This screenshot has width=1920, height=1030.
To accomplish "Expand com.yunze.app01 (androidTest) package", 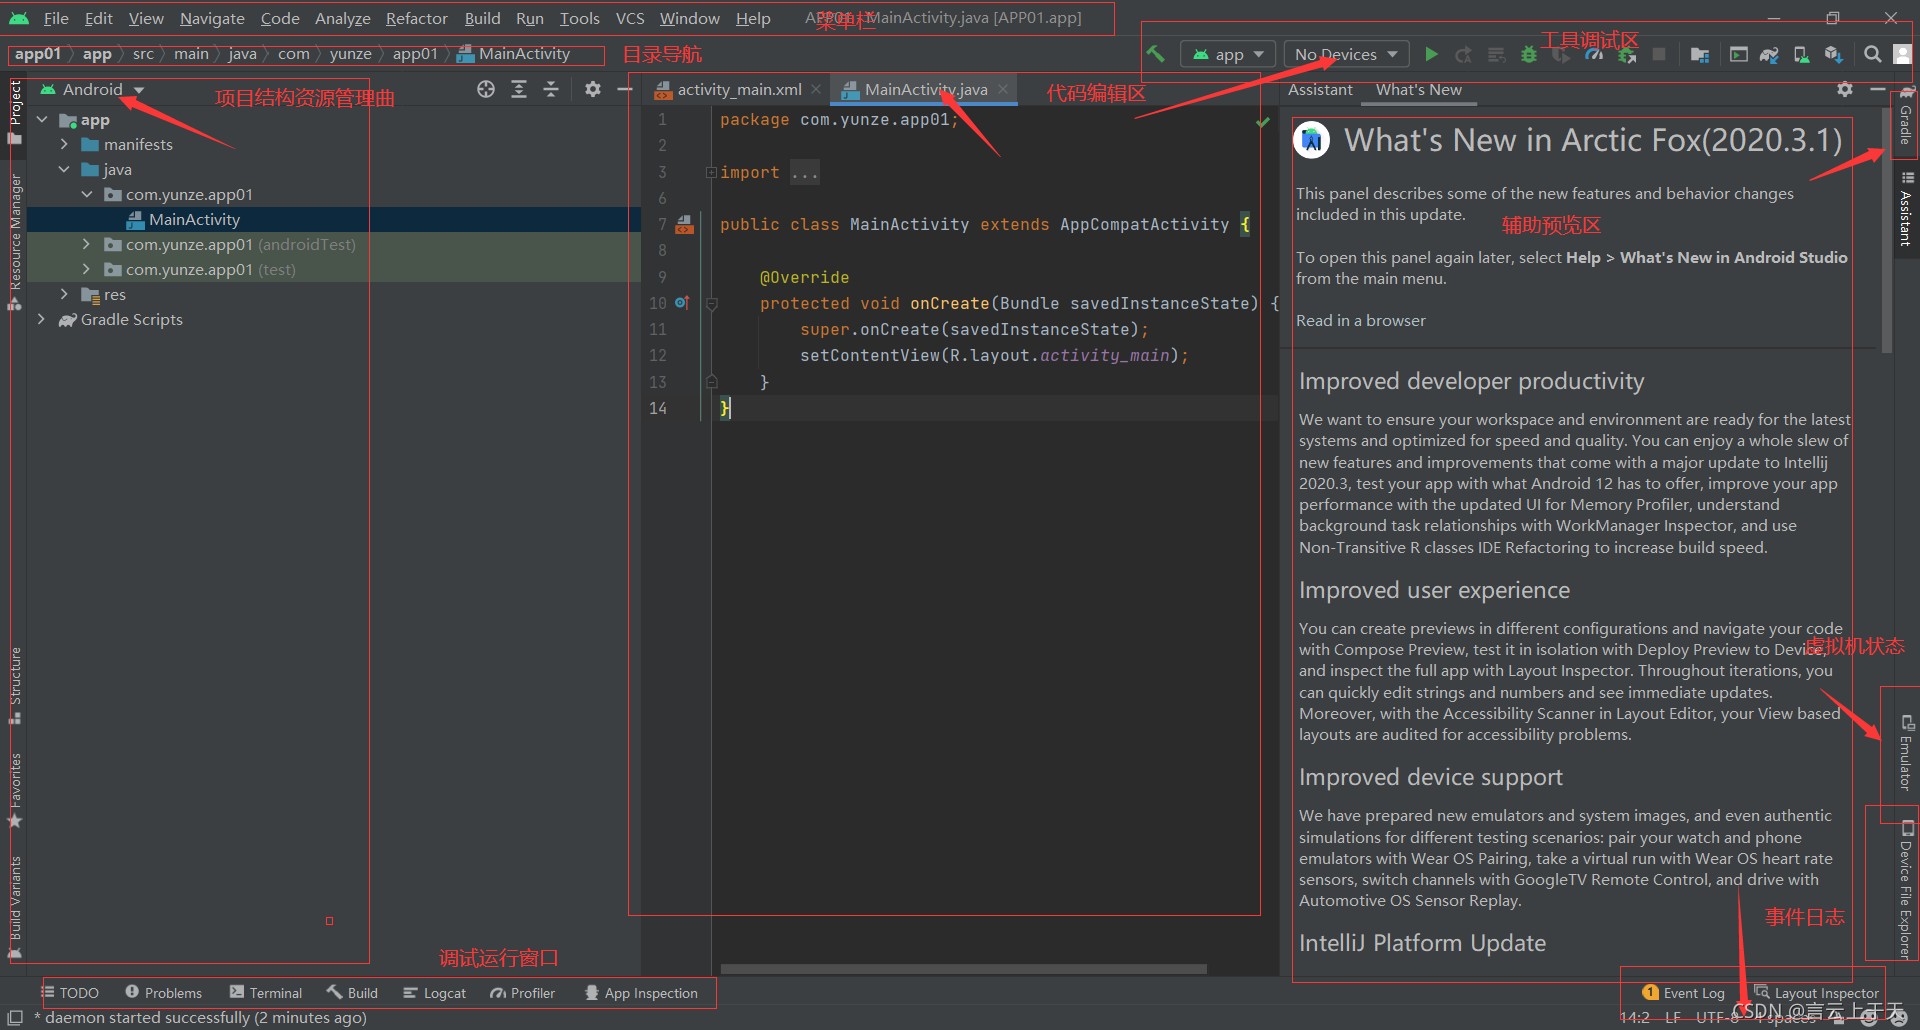I will pos(86,245).
